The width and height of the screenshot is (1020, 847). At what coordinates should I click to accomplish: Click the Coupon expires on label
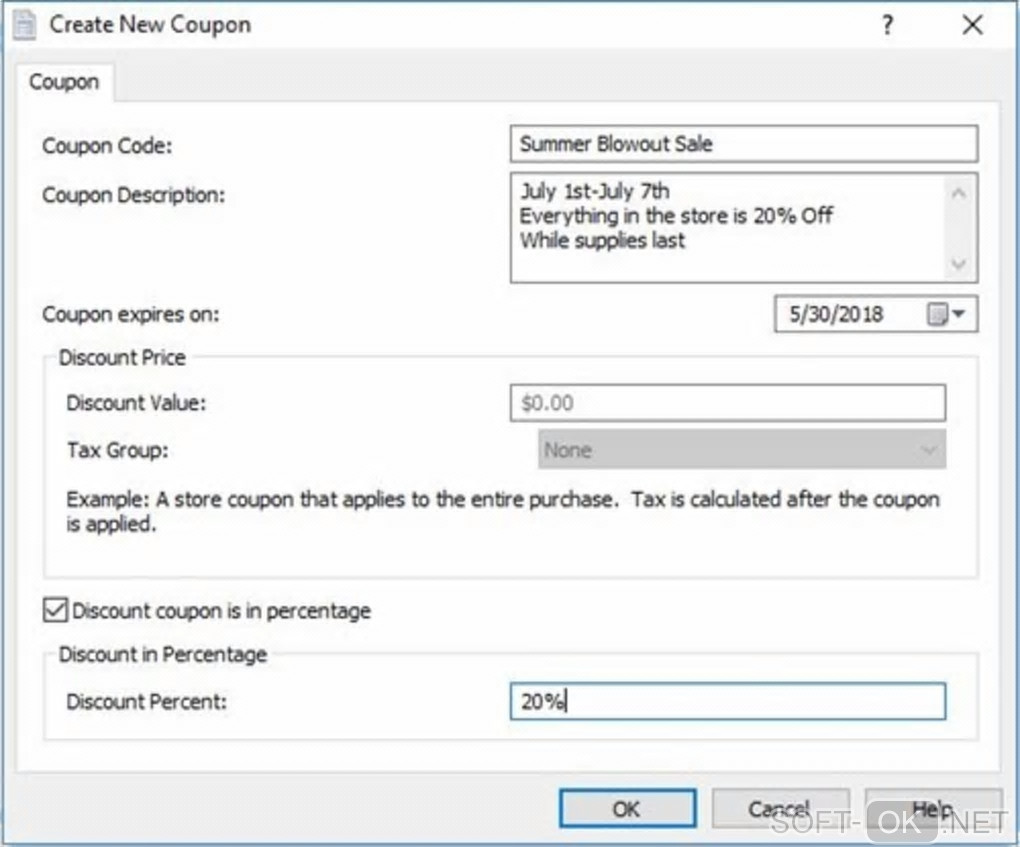130,315
